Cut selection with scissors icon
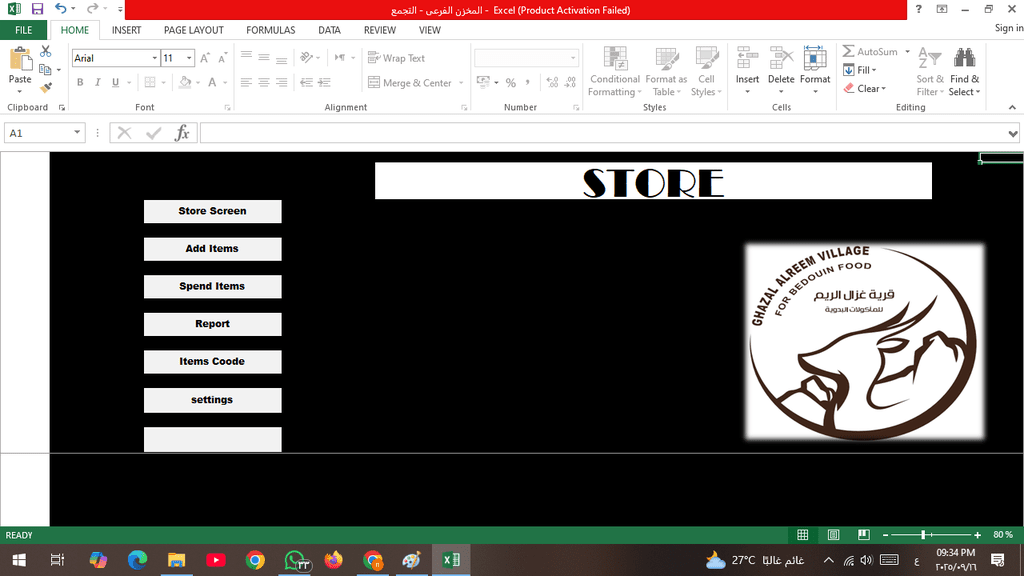Viewport: 1024px width, 576px height. tap(46, 51)
